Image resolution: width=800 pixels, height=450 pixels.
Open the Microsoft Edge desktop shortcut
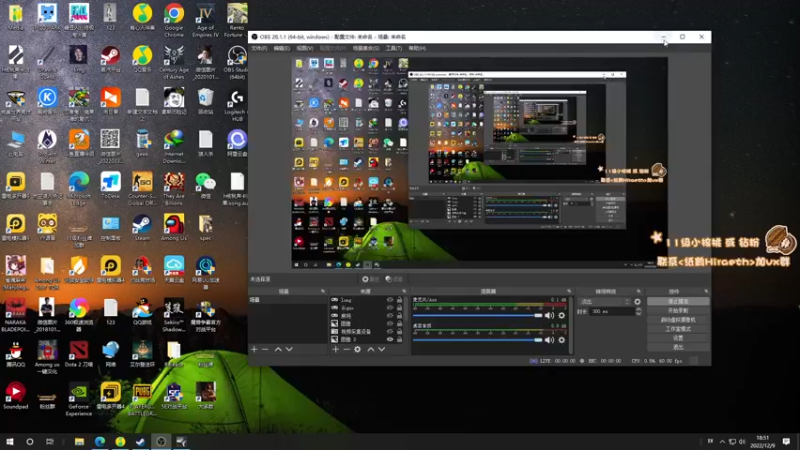[x=79, y=188]
